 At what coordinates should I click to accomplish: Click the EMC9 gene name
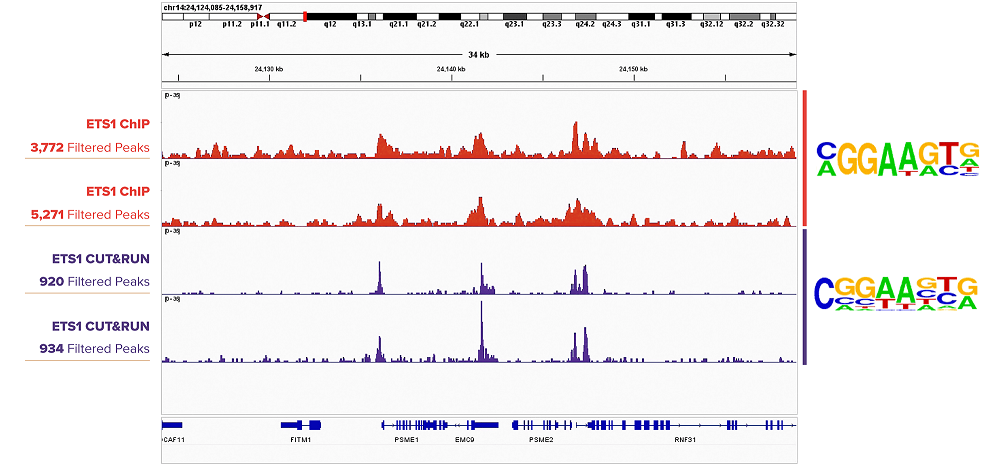[x=464, y=440]
